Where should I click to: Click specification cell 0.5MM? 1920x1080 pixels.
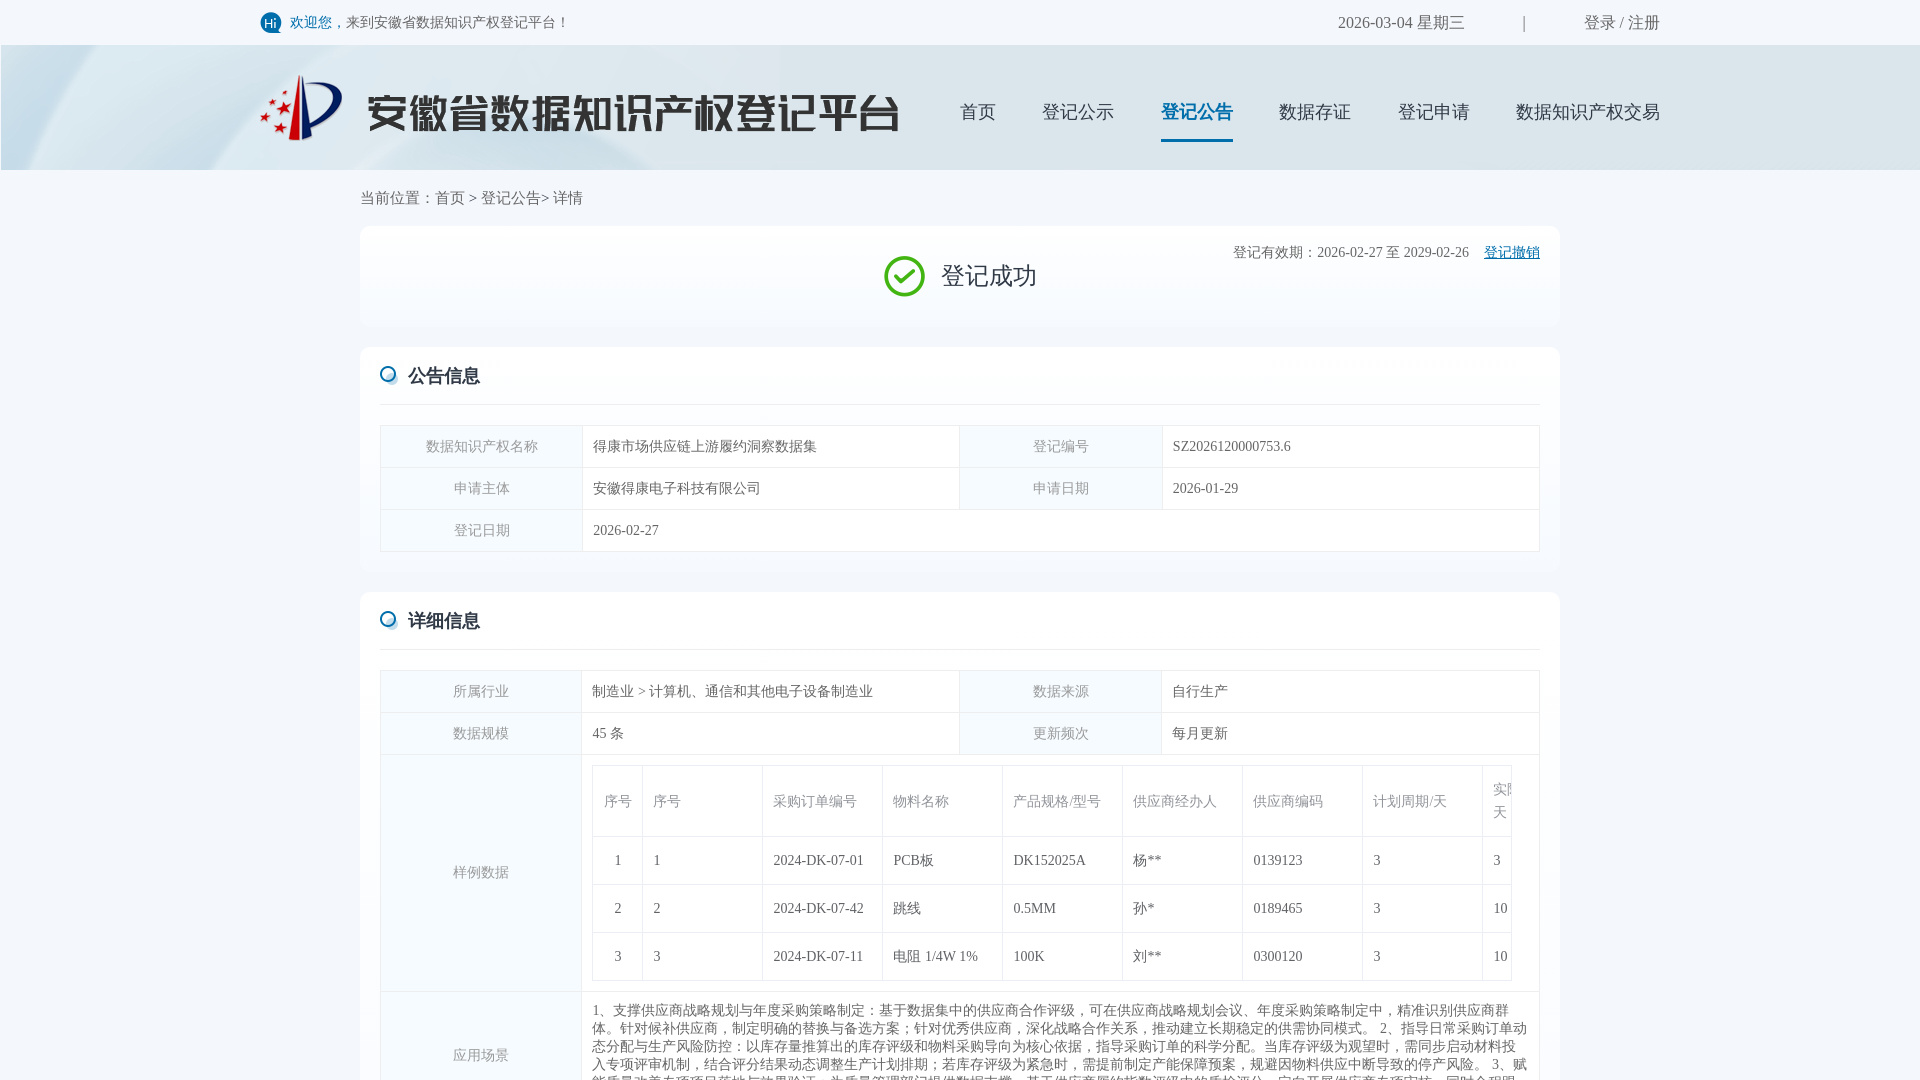pos(1034,909)
